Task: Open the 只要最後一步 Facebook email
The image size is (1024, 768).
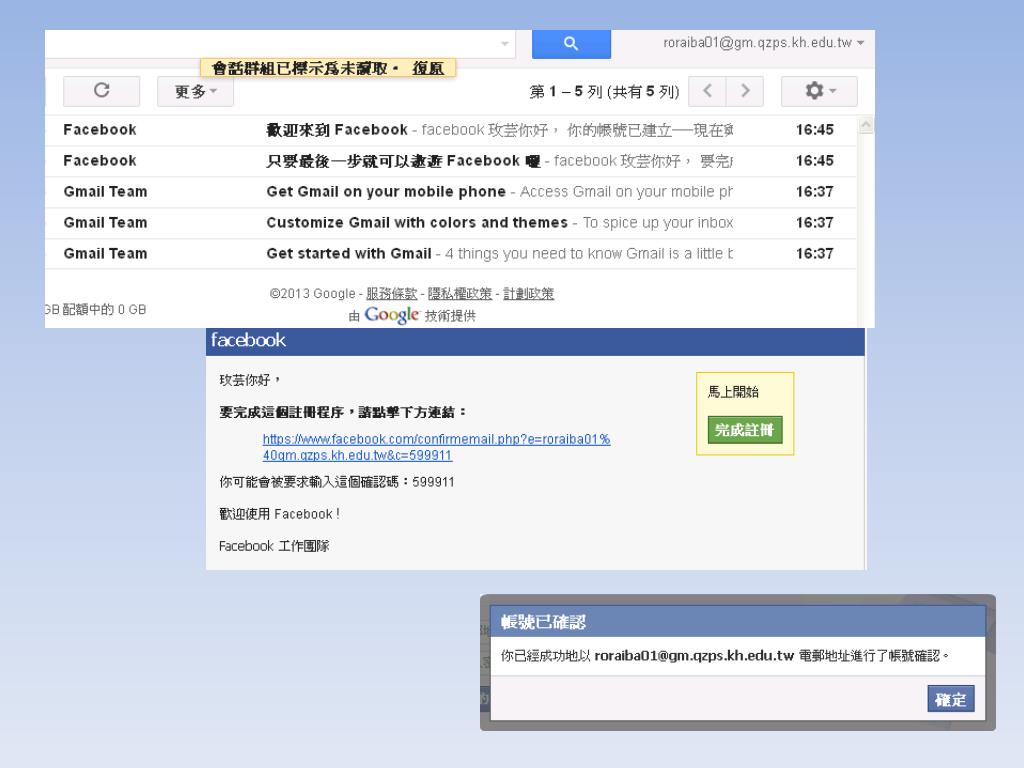Action: [451, 161]
